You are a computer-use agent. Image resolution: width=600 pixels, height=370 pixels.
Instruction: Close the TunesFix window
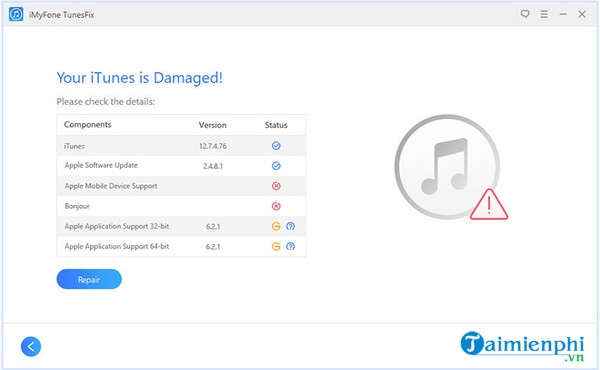tap(582, 15)
